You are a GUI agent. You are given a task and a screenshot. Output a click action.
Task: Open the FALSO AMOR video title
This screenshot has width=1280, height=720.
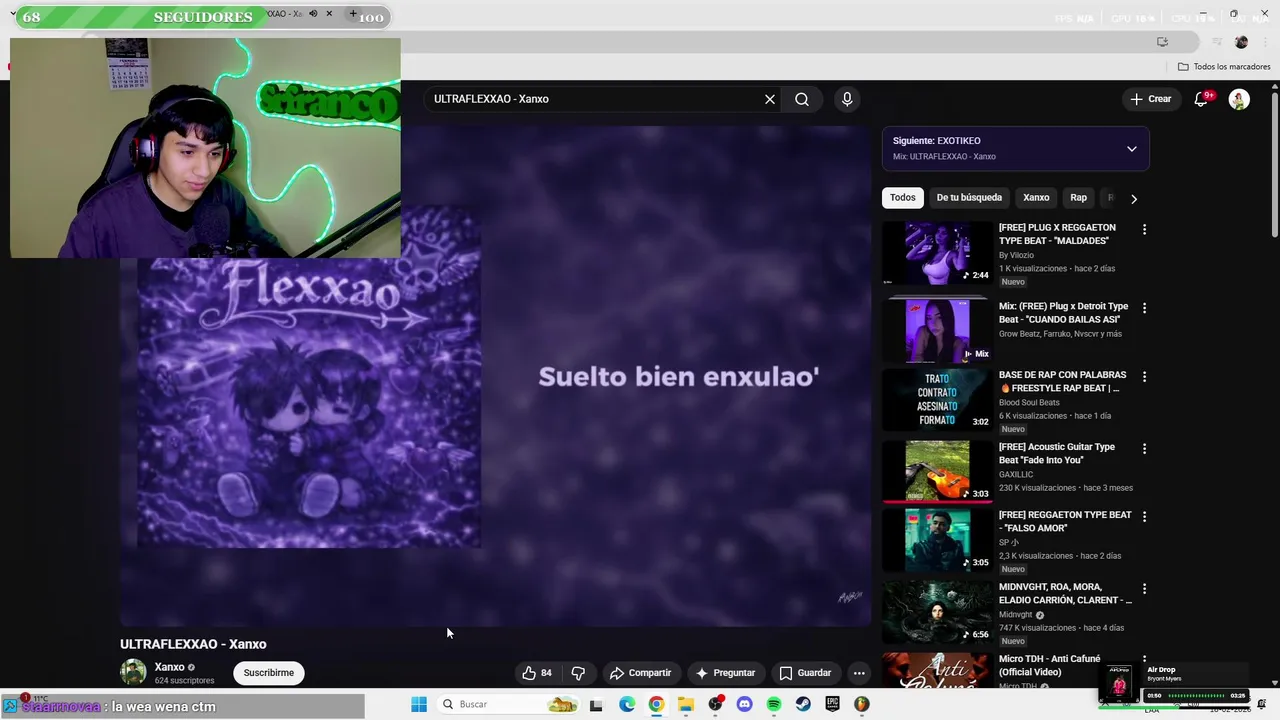click(1065, 521)
